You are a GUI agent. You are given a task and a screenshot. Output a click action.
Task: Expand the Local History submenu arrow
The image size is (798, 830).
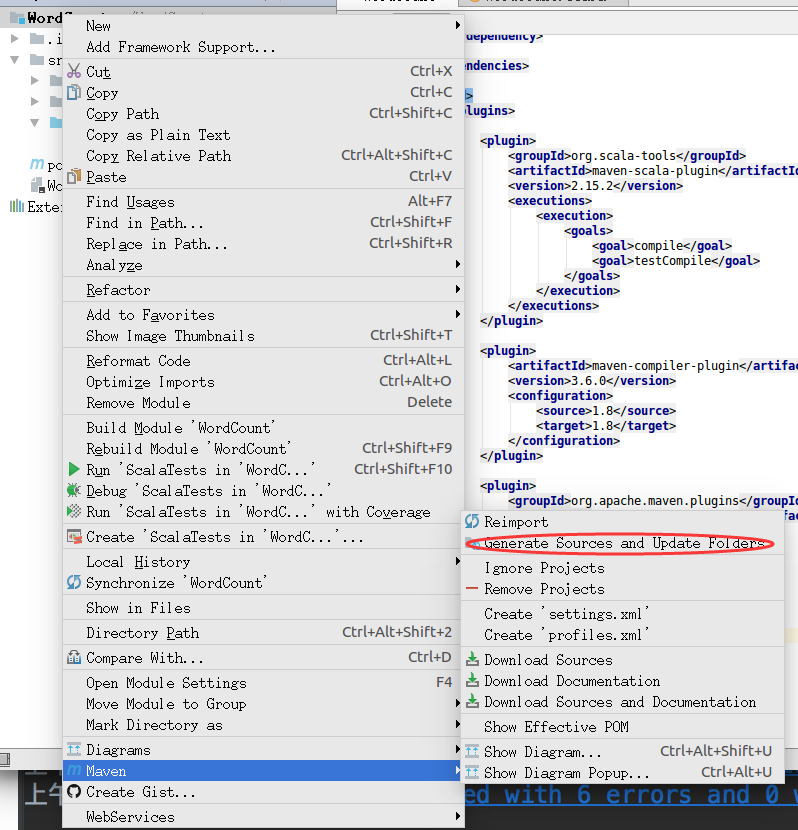(458, 561)
